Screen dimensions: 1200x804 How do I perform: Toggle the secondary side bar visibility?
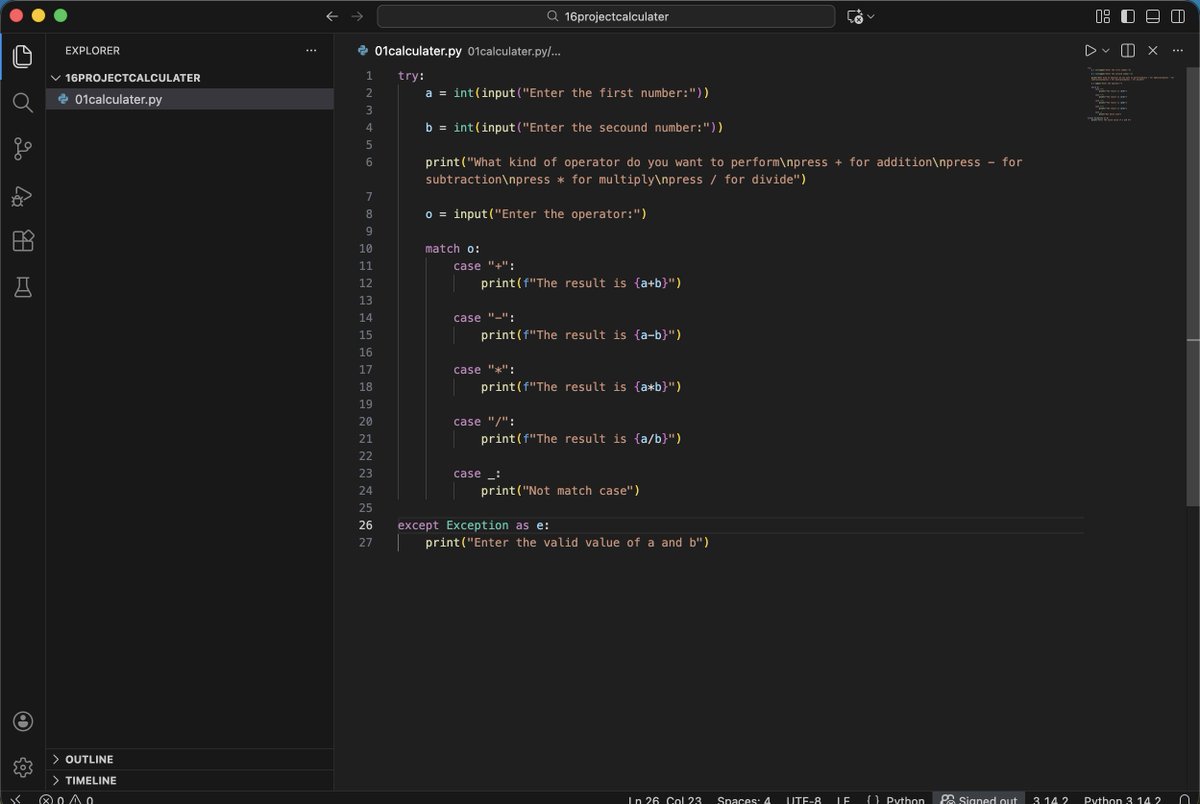coord(1176,16)
